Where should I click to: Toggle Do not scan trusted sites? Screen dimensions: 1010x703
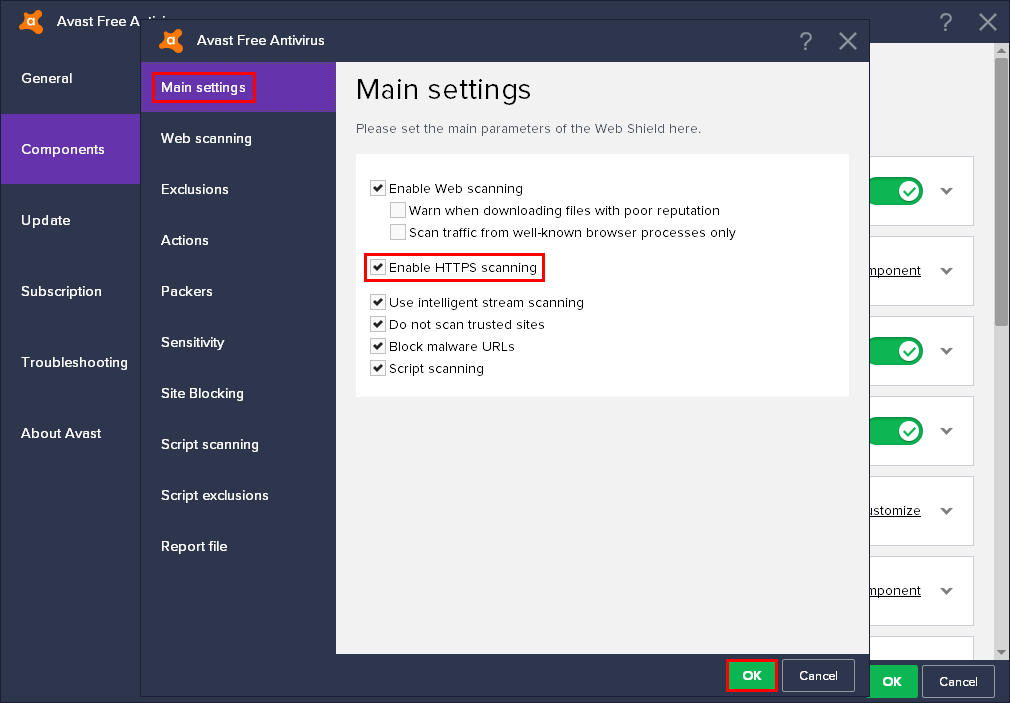[377, 324]
